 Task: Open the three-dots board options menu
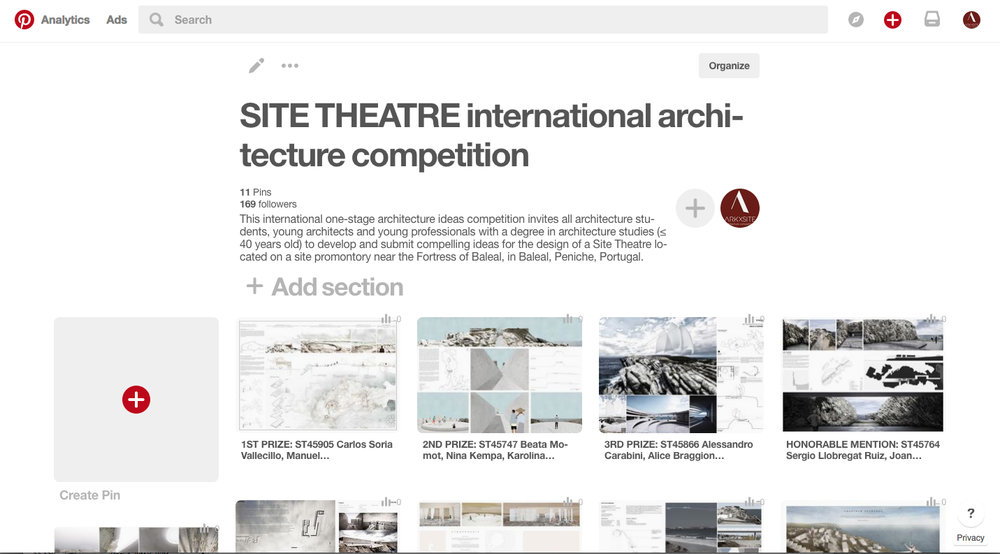click(x=290, y=66)
